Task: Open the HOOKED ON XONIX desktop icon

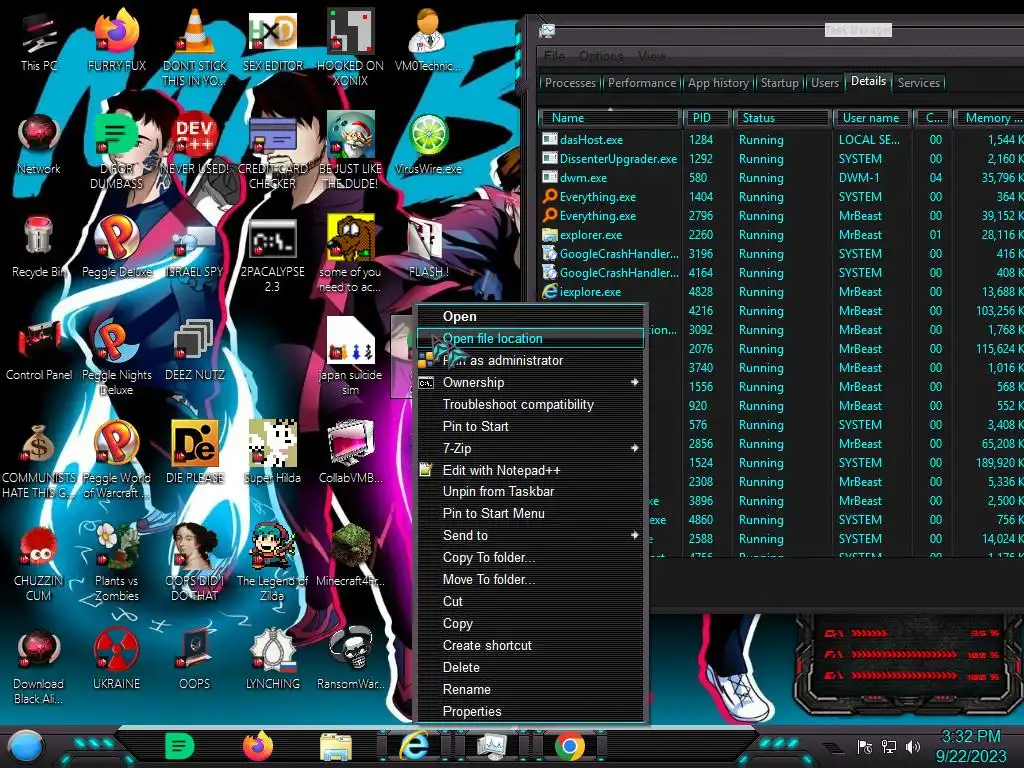Action: (x=350, y=47)
